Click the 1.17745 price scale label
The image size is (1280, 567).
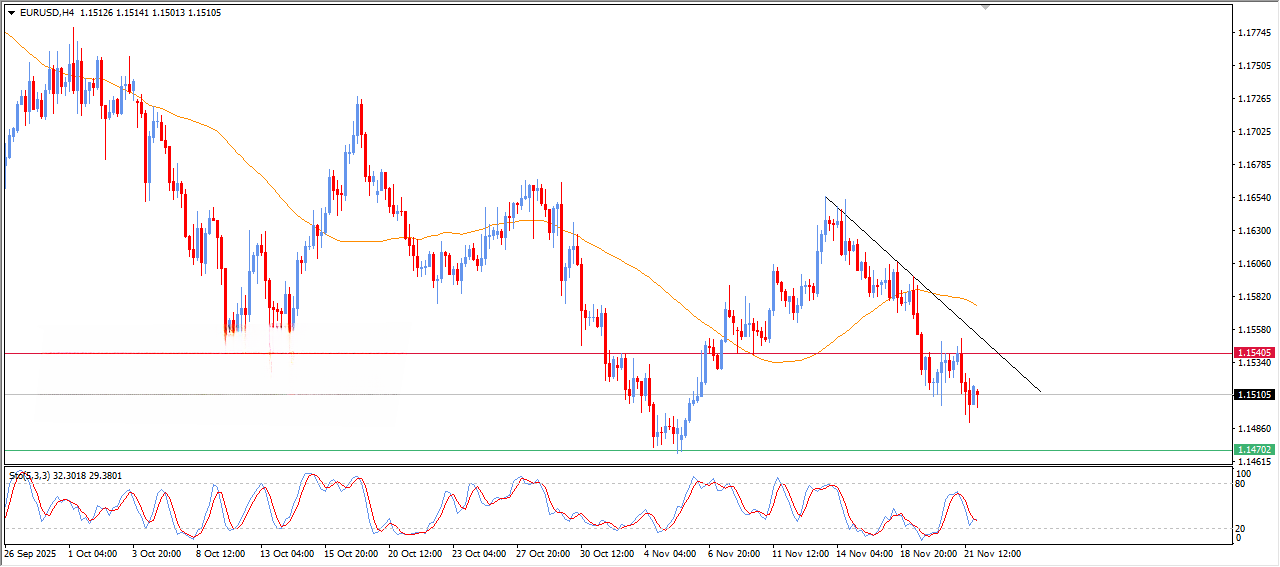(1254, 33)
